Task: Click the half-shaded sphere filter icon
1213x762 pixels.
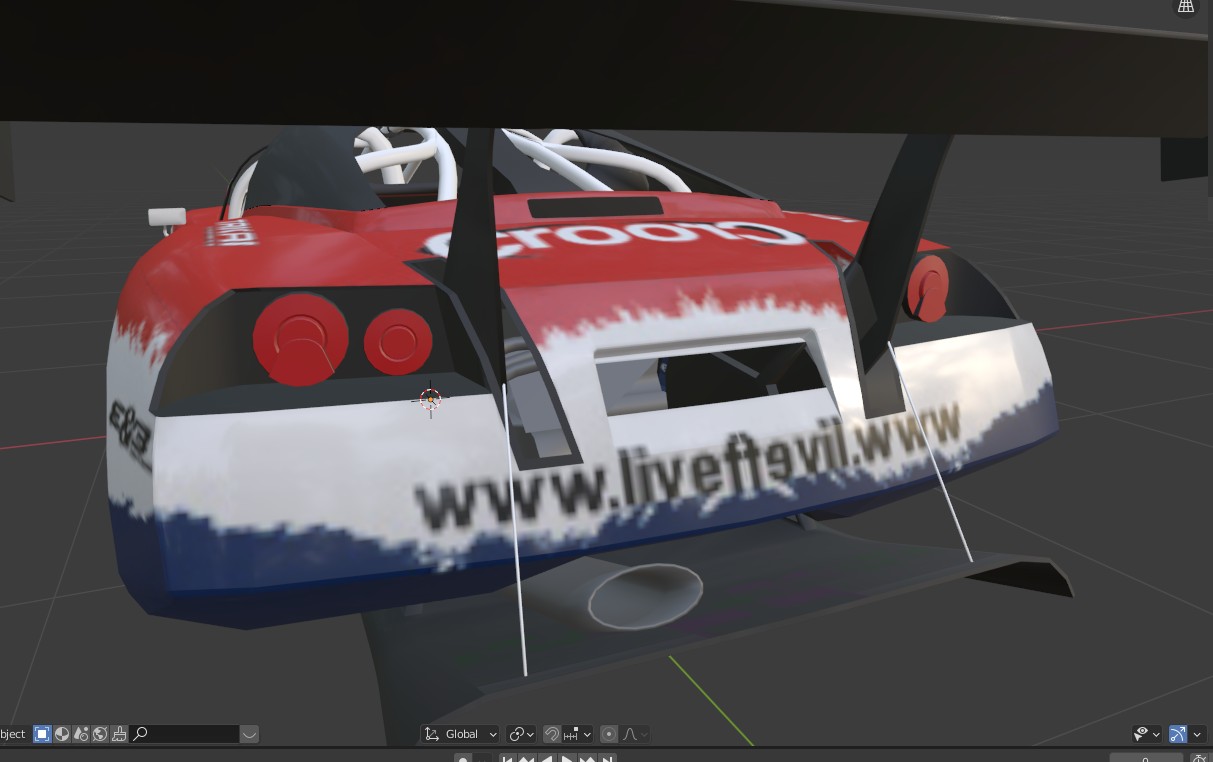Action: click(62, 734)
